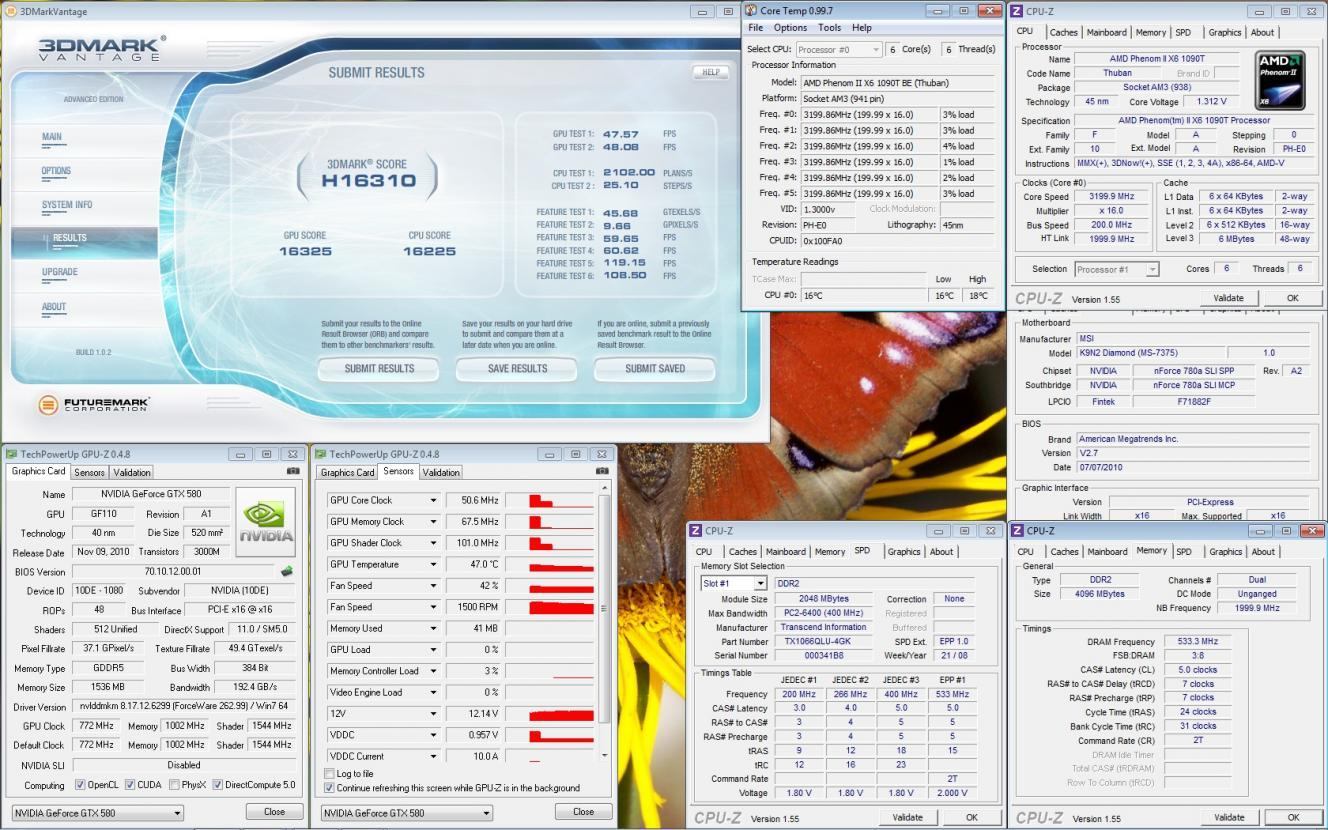
Task: Click the Save Results button
Action: coord(517,369)
